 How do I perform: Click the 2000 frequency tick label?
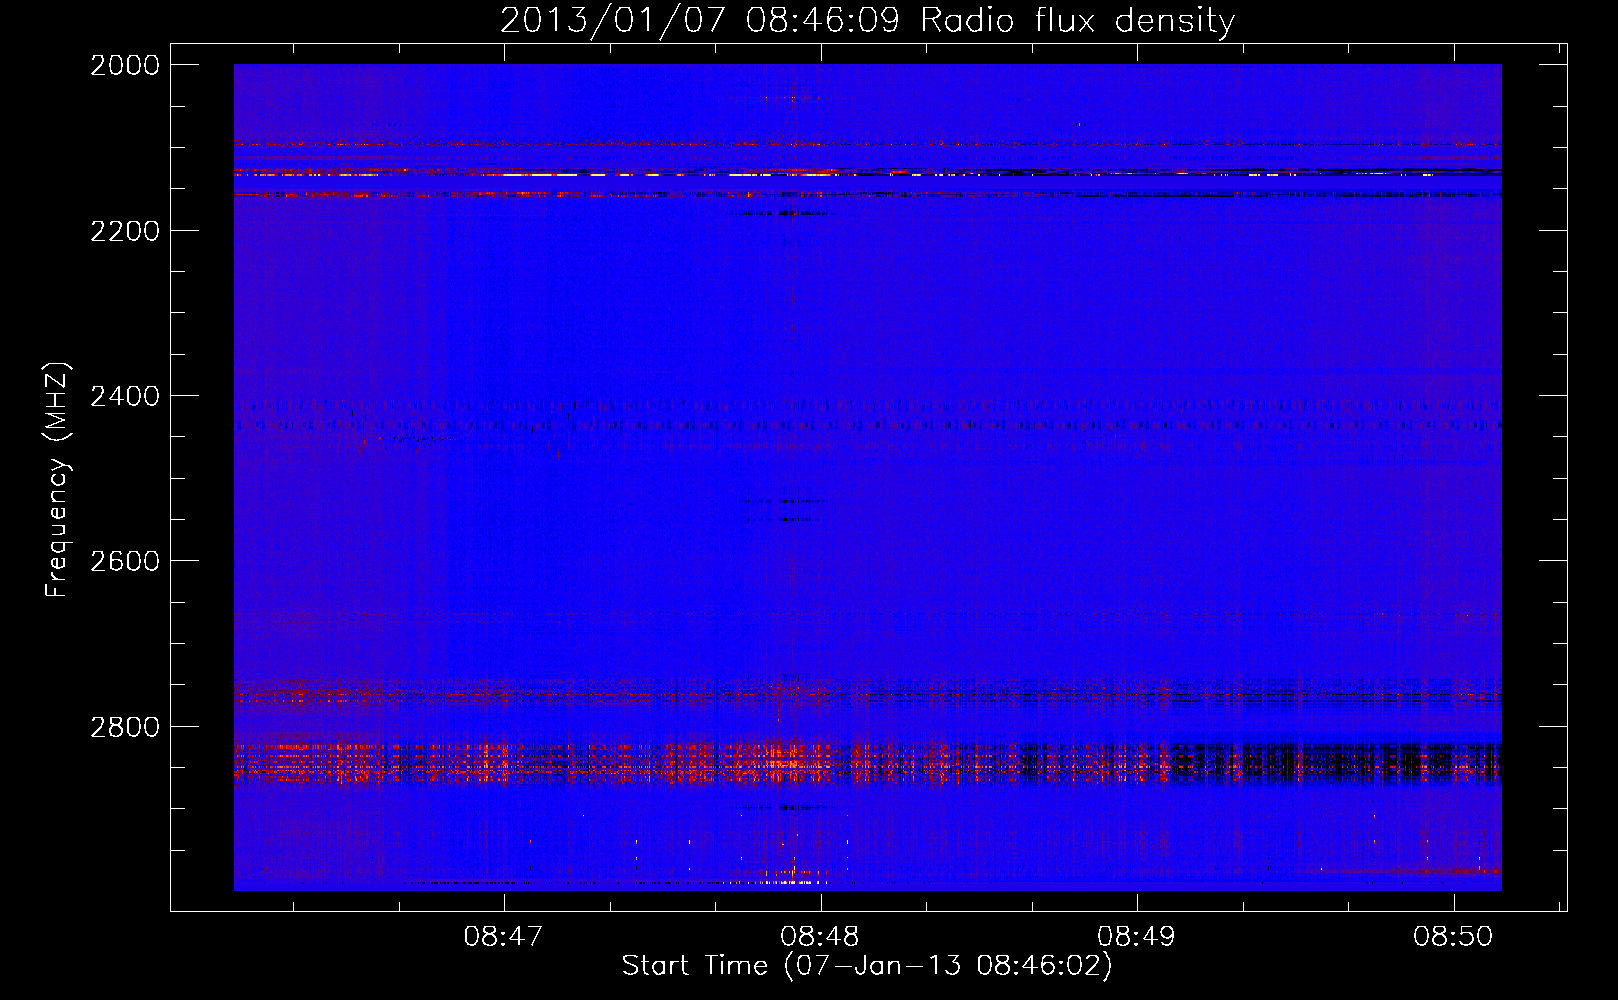(125, 65)
